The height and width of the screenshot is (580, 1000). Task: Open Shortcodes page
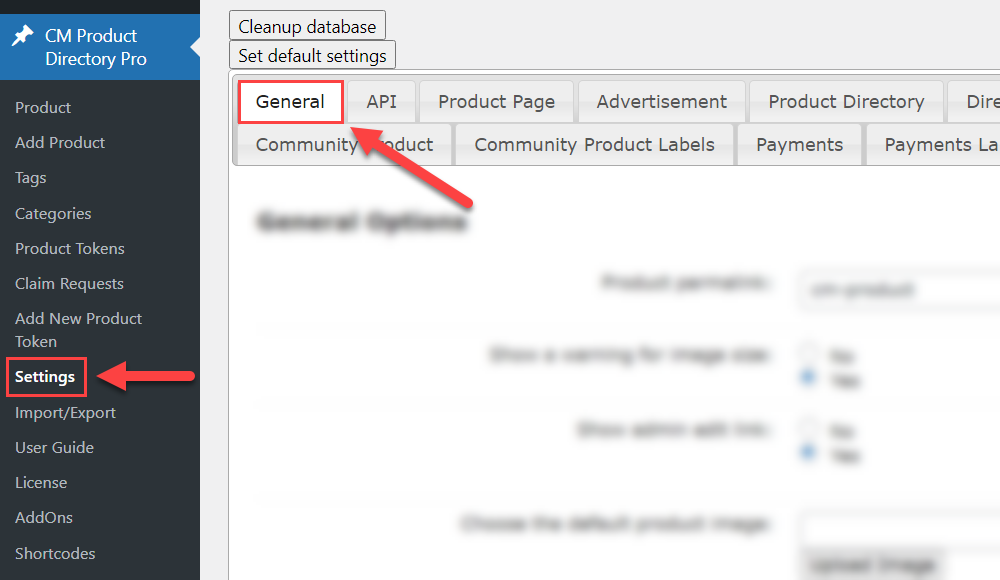click(55, 554)
